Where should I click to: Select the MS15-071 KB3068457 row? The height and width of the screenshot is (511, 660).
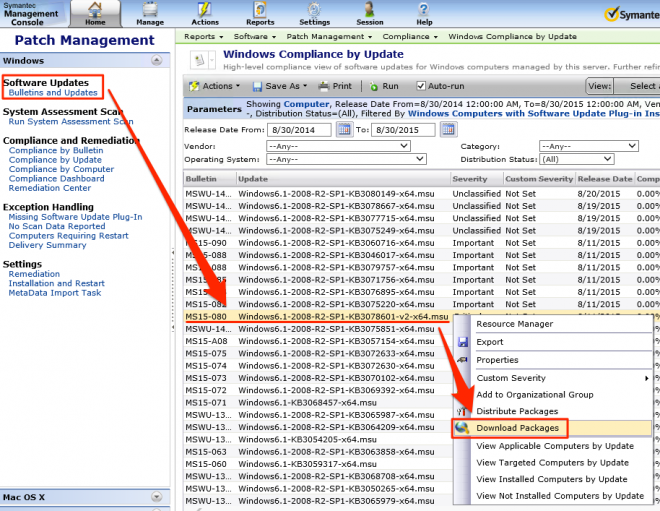coord(318,402)
